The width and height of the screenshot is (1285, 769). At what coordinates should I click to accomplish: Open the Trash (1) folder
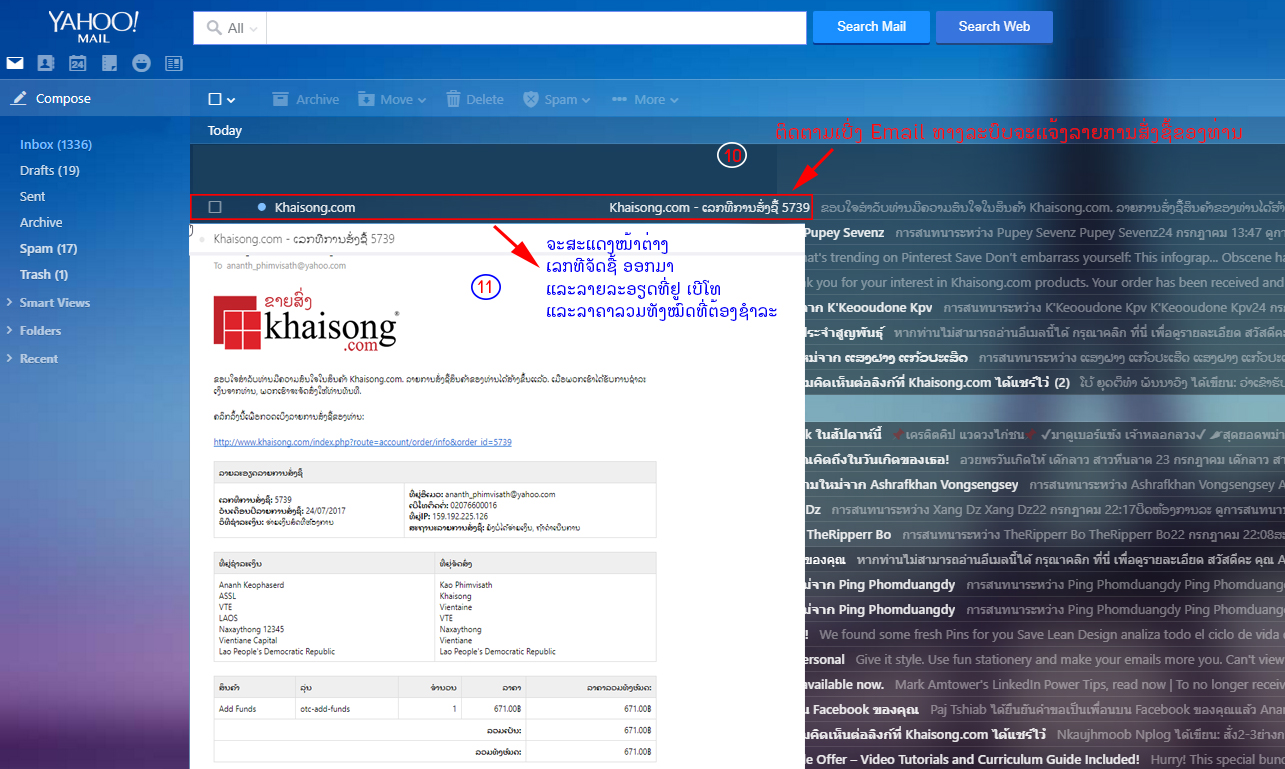click(44, 274)
